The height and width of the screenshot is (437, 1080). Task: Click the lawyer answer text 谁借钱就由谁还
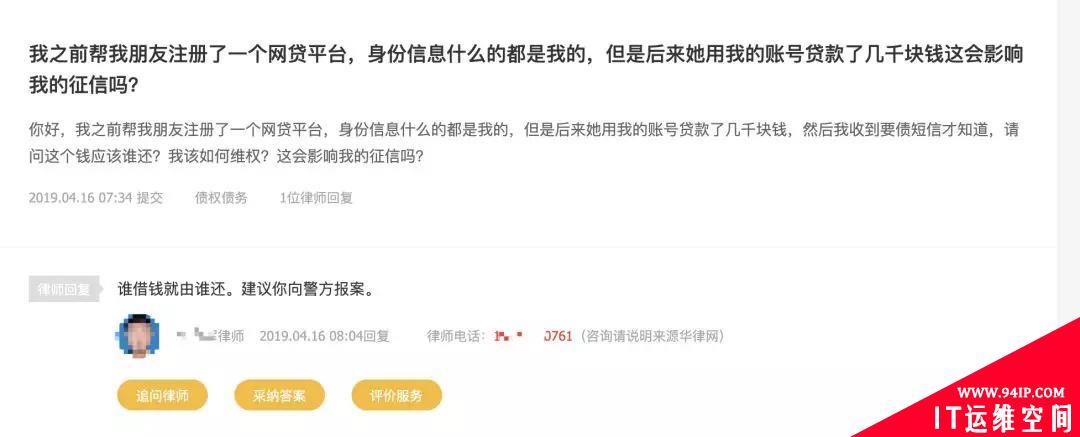click(246, 289)
